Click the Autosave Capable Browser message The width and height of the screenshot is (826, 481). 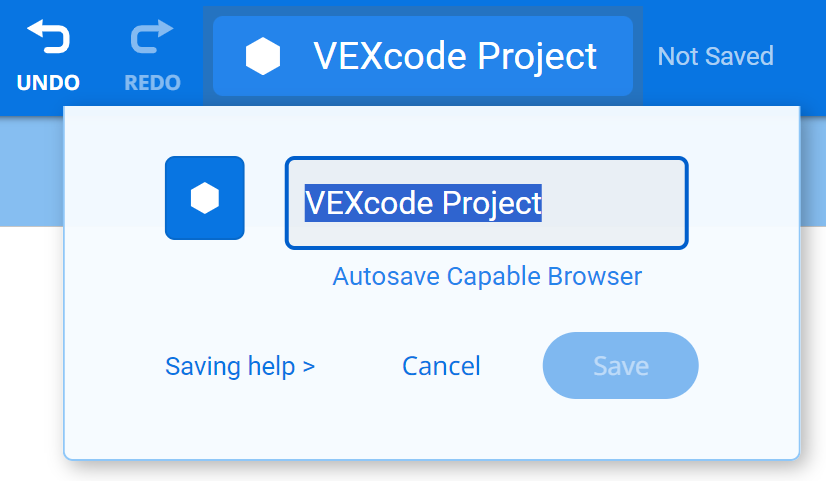tap(487, 276)
